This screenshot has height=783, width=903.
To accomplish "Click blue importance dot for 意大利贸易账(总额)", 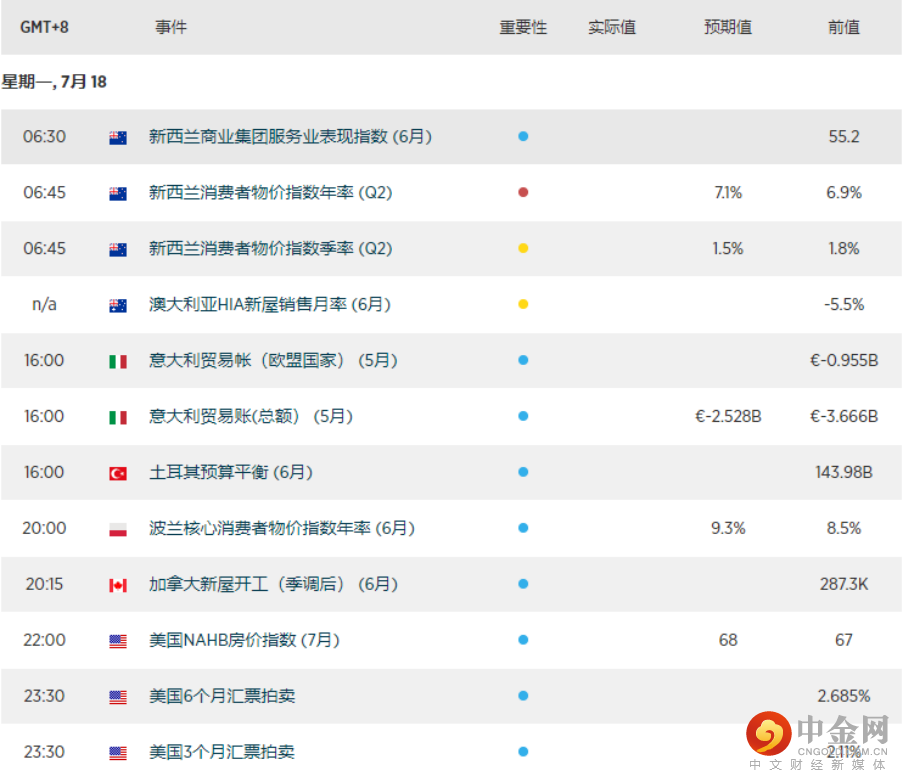I will coord(523,416).
